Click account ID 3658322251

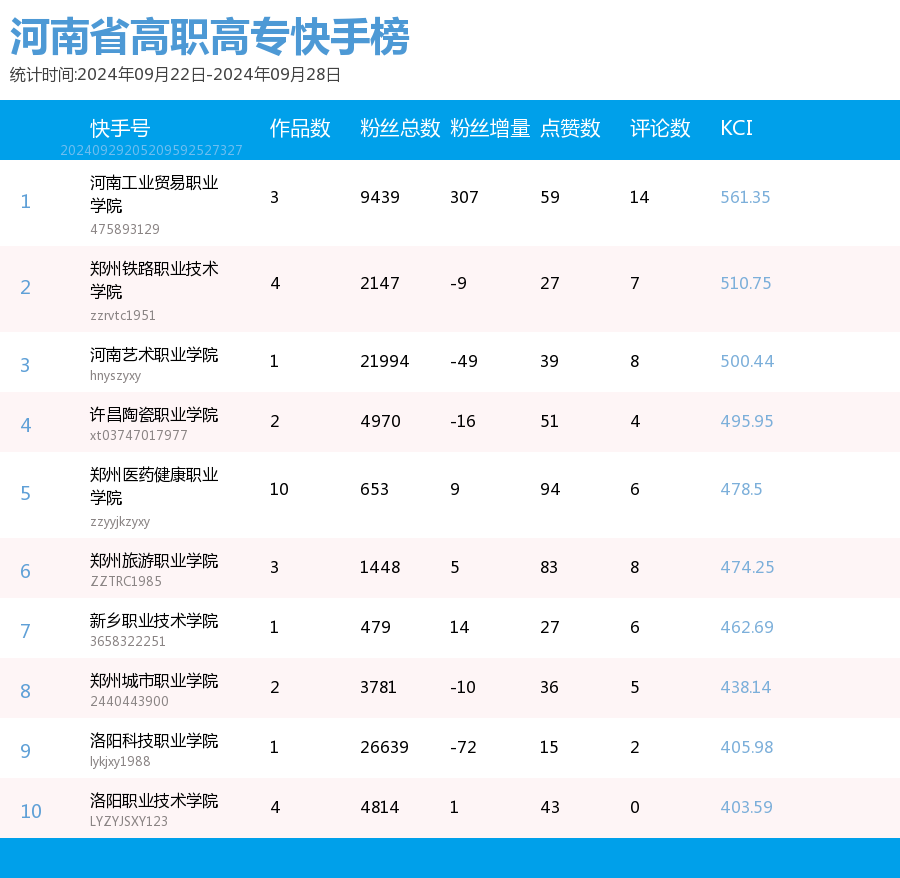point(127,641)
